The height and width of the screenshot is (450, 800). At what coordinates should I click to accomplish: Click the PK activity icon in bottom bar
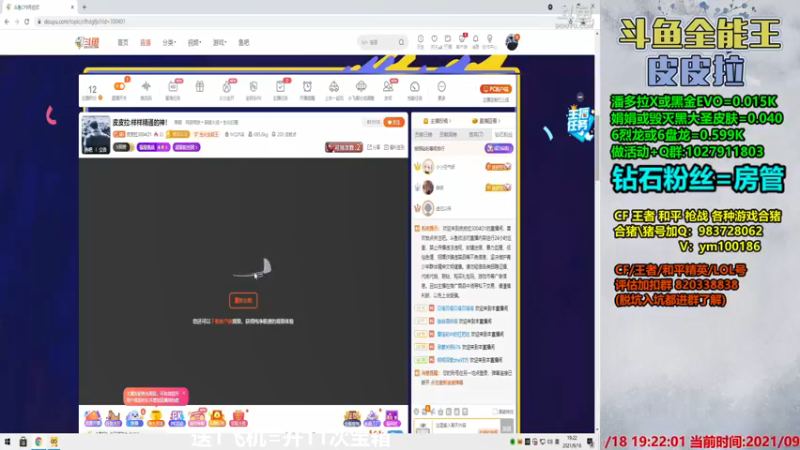coord(177,418)
